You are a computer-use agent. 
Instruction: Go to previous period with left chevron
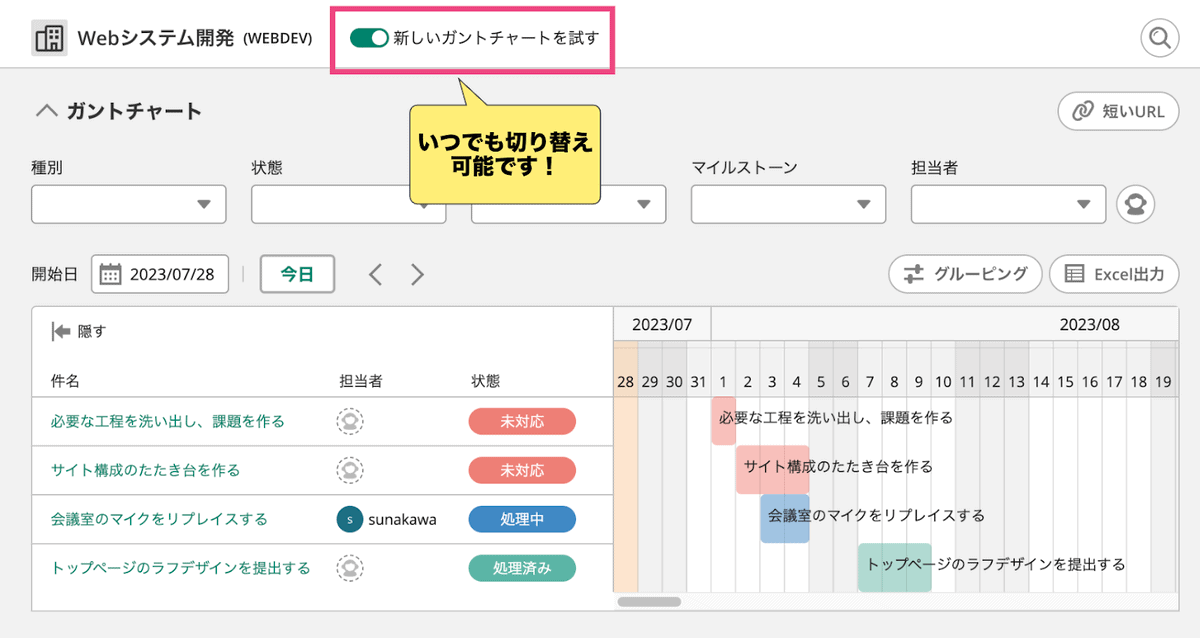click(x=375, y=274)
